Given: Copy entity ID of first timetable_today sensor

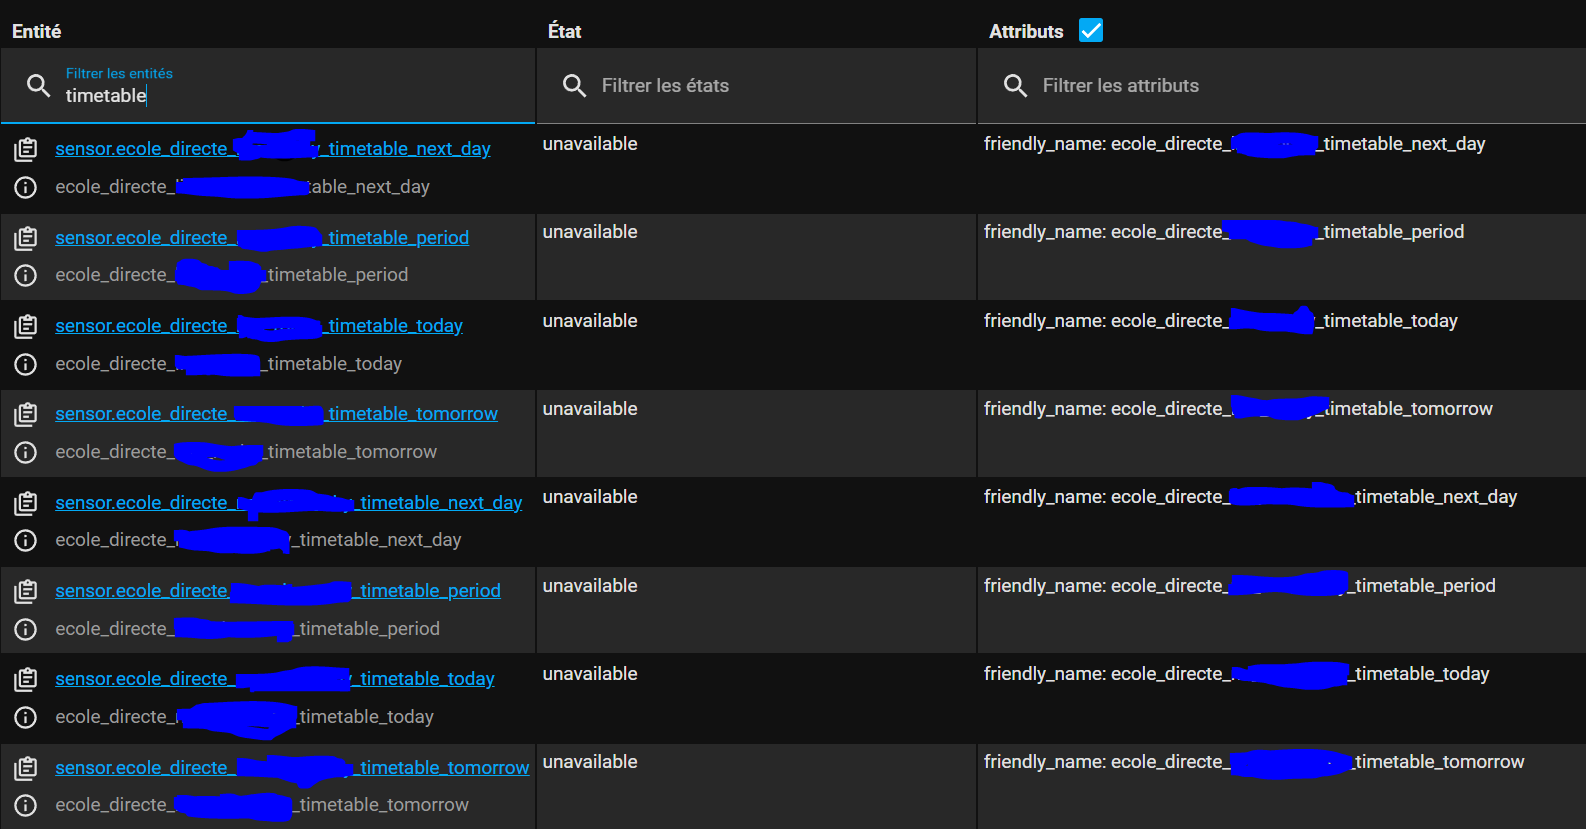Looking at the screenshot, I should point(26,326).
